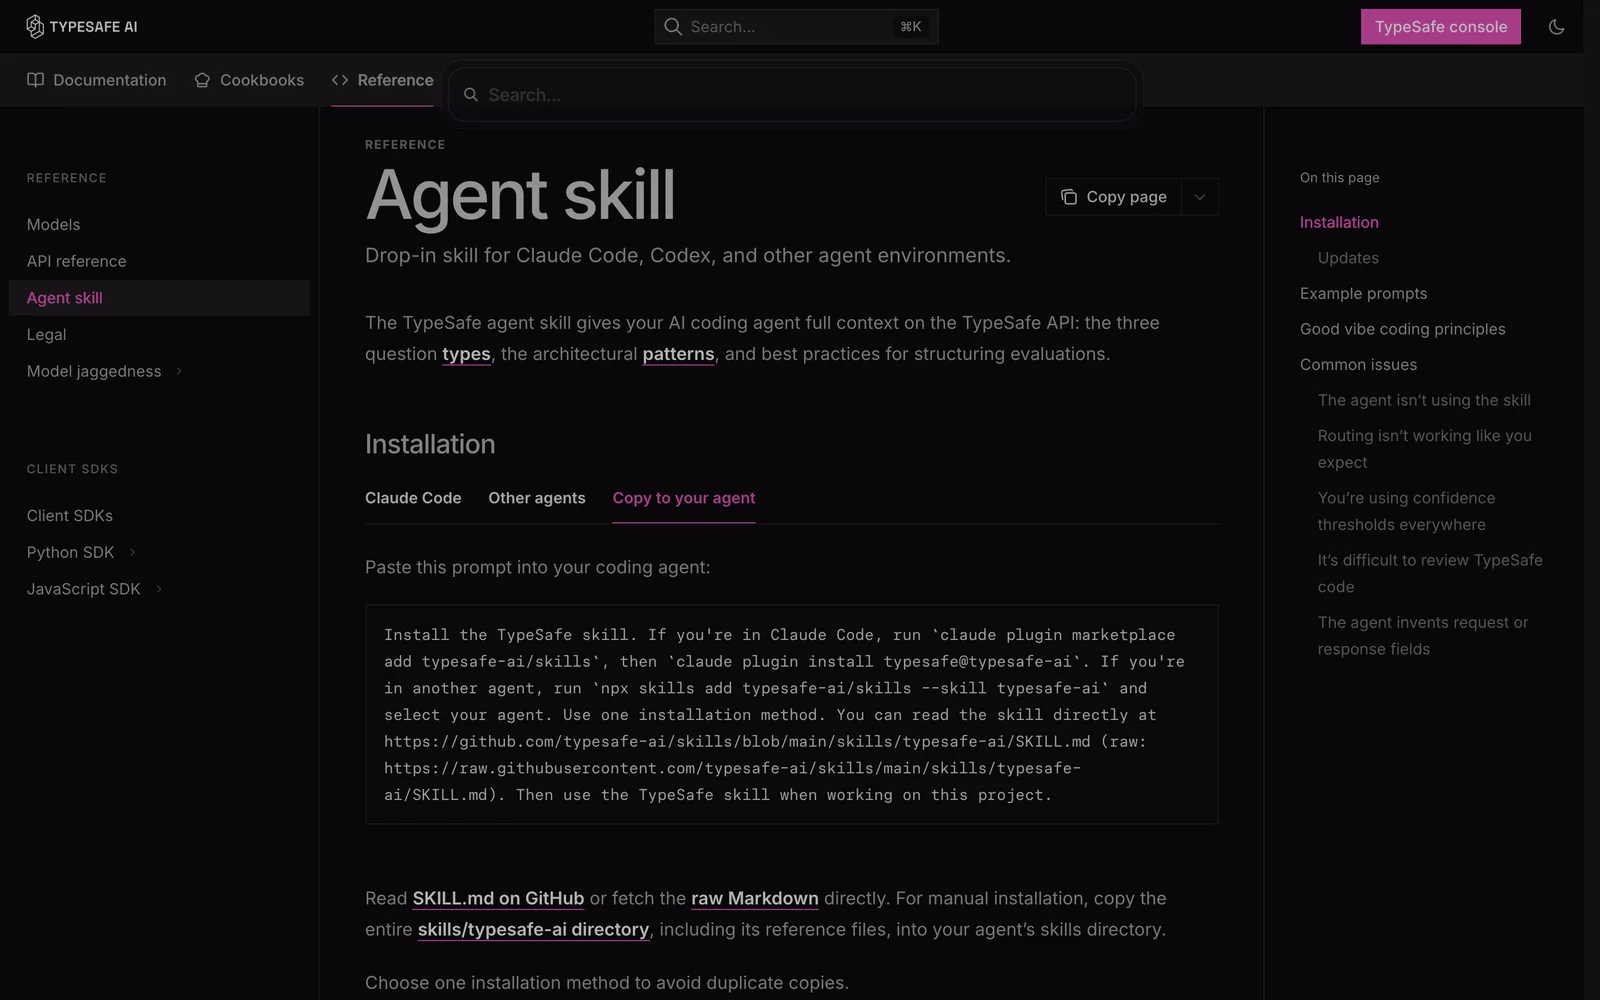Image resolution: width=1600 pixels, height=1000 pixels.
Task: Jump to 'The agent invents request or response fields'
Action: [x=1423, y=635]
